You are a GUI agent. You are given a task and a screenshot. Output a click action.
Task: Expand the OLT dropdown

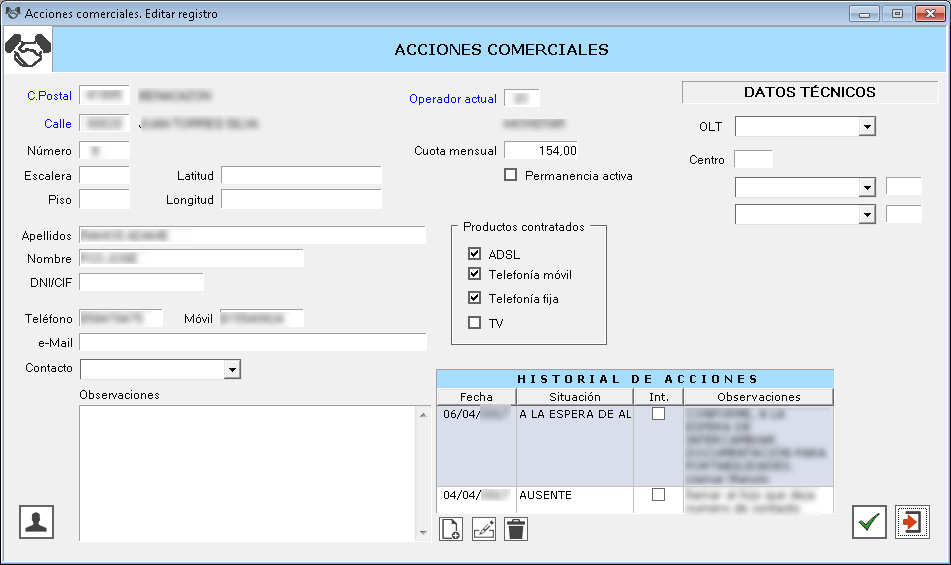(867, 127)
